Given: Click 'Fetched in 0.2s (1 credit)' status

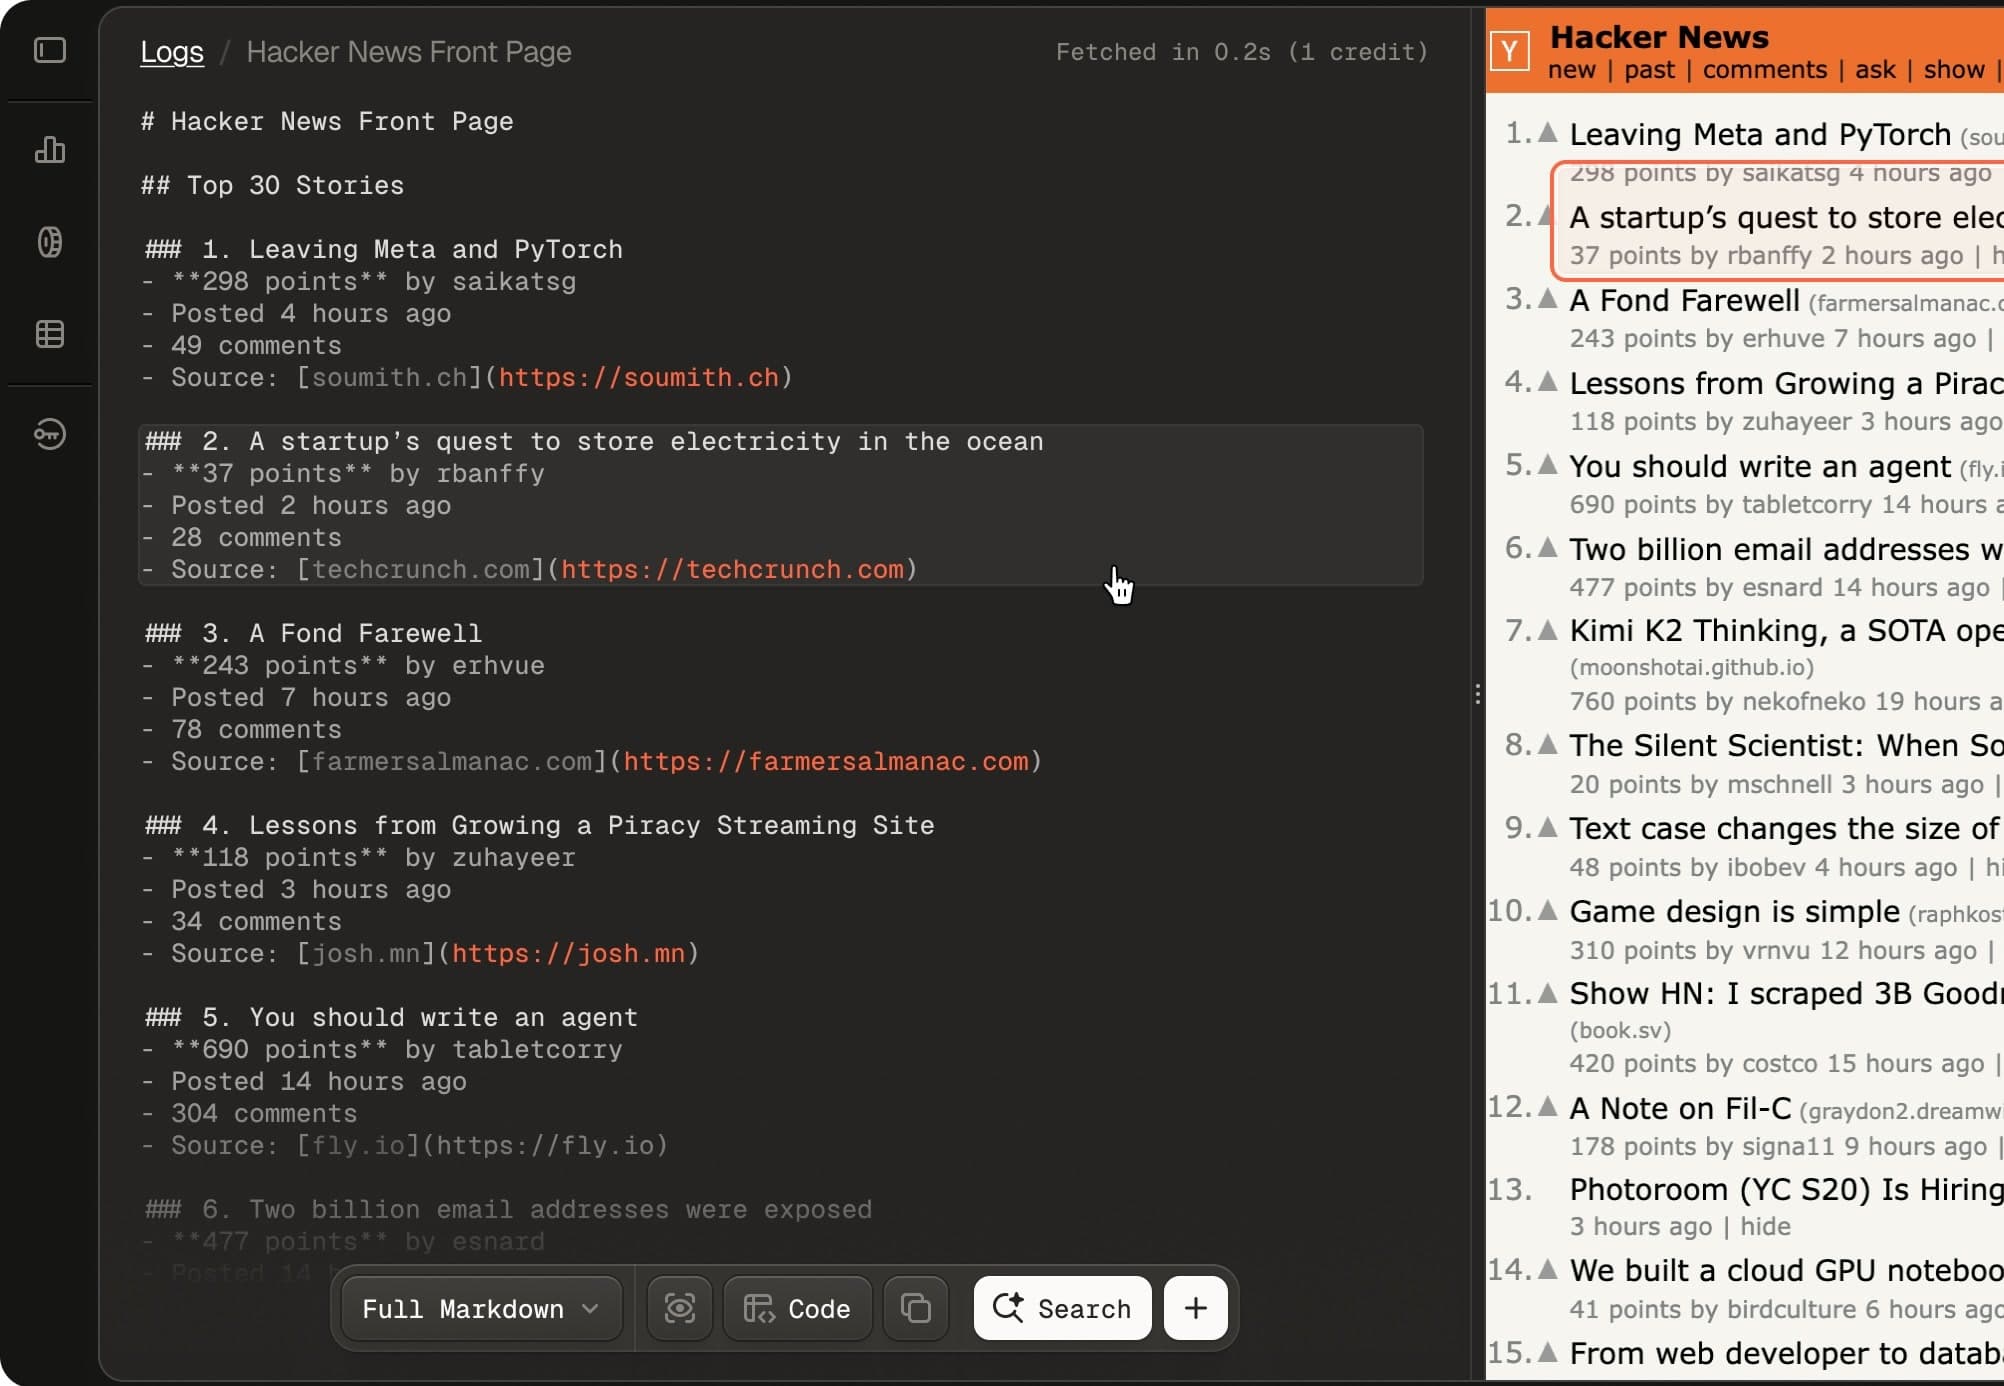Looking at the screenshot, I should coord(1242,52).
